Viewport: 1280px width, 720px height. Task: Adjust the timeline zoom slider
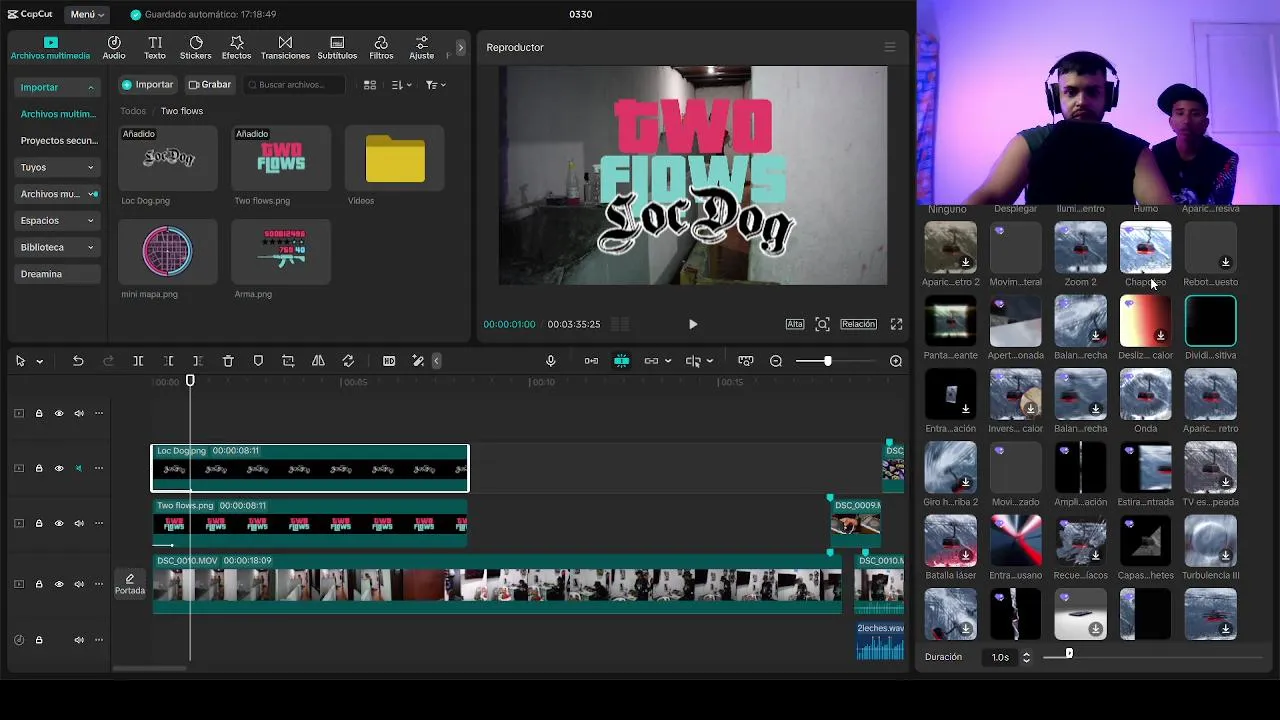coord(827,361)
